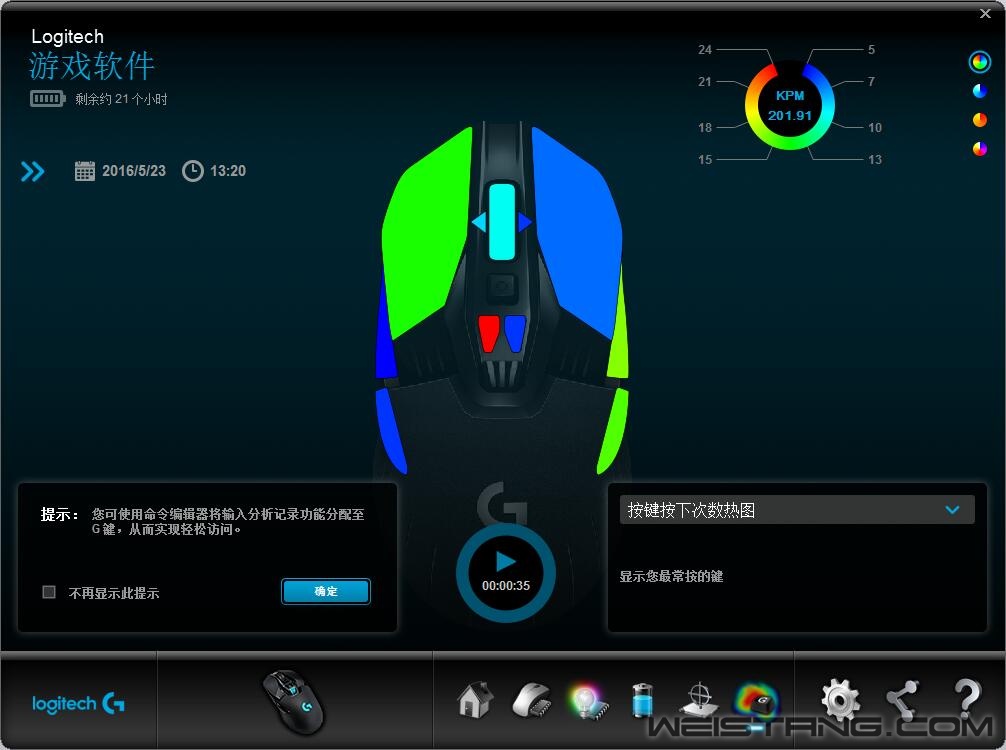Click the cyan scroll wheel on mouse
The image size is (1006, 750).
click(502, 222)
